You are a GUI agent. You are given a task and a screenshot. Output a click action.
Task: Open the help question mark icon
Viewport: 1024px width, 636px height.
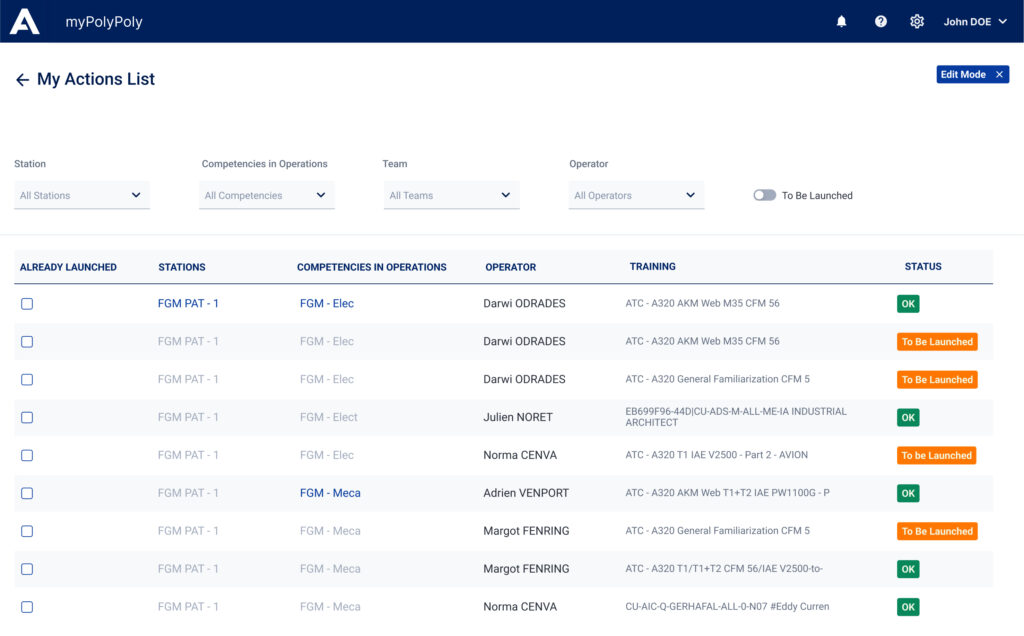881,21
